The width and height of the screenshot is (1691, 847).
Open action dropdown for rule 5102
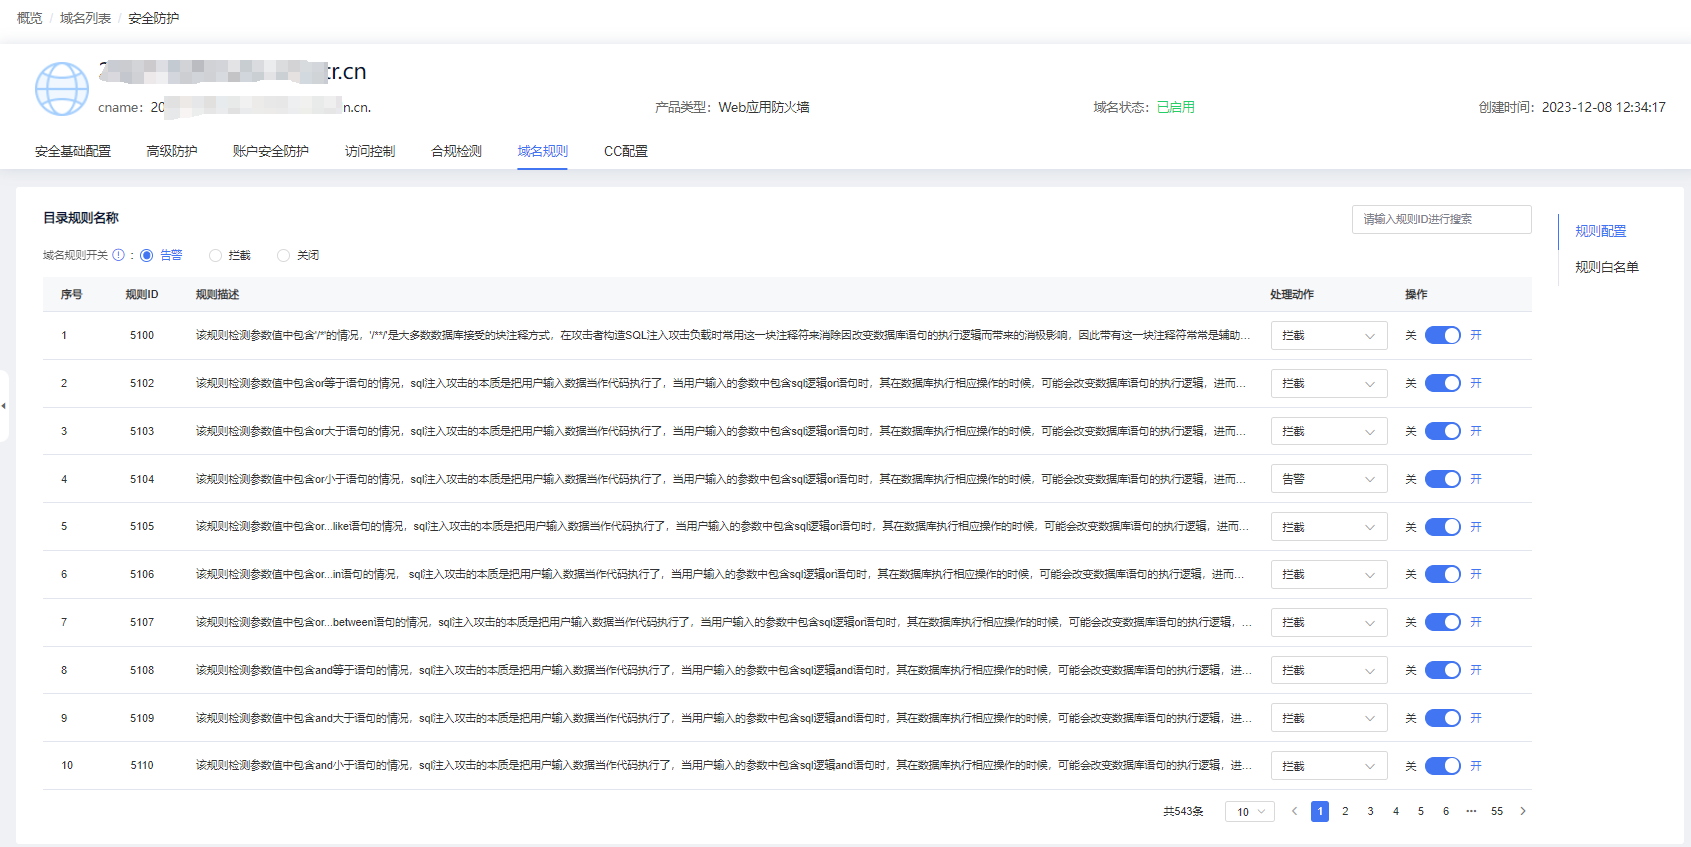pos(1328,384)
